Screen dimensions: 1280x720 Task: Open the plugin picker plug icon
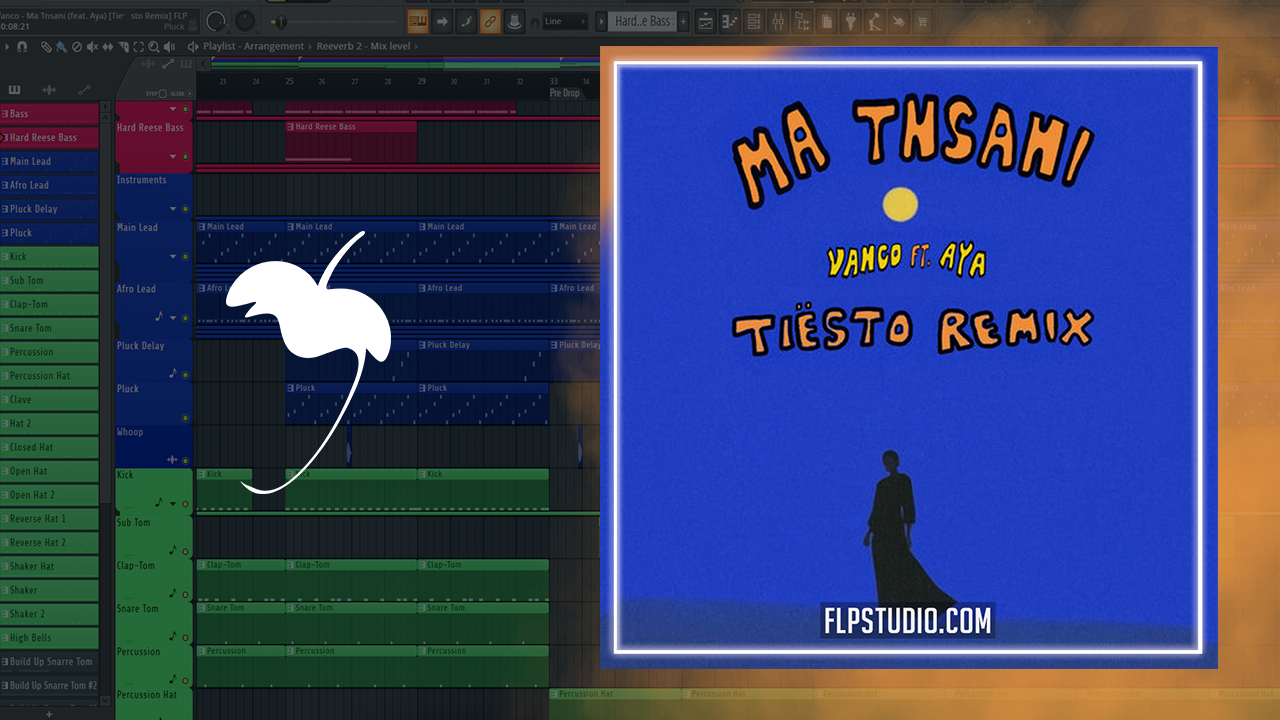851,21
